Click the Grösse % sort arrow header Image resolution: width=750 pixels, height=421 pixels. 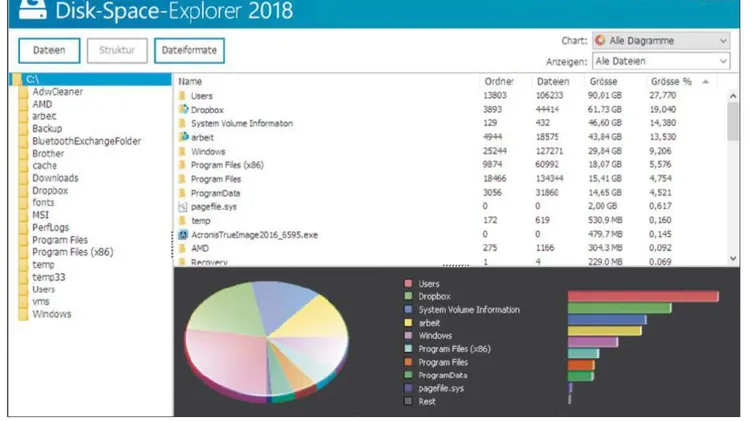(705, 82)
